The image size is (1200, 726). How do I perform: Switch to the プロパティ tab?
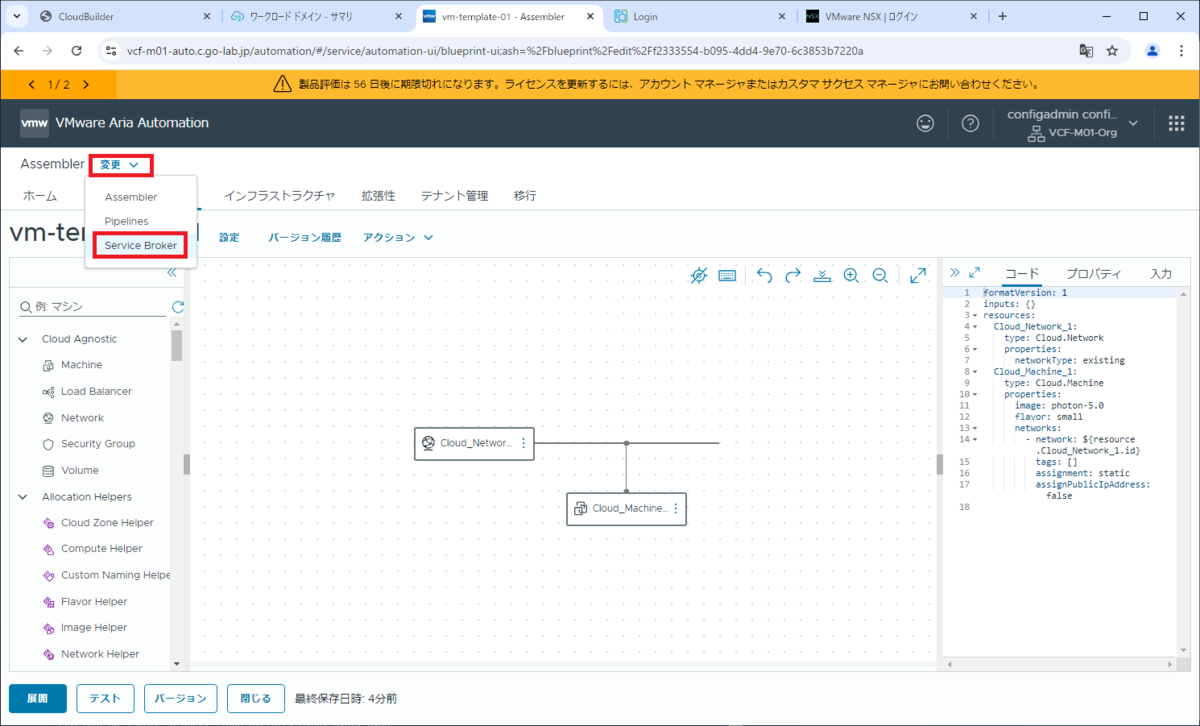[1093, 273]
